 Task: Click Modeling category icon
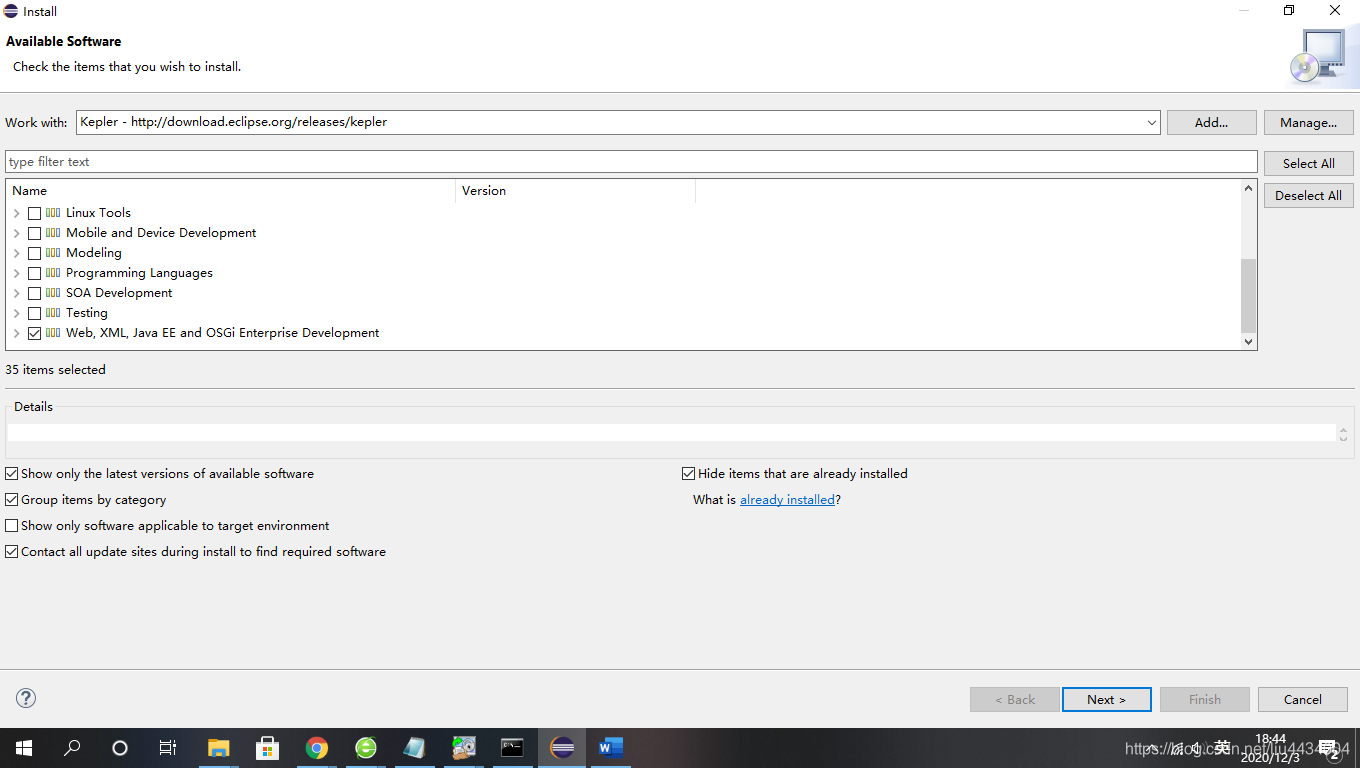(53, 252)
